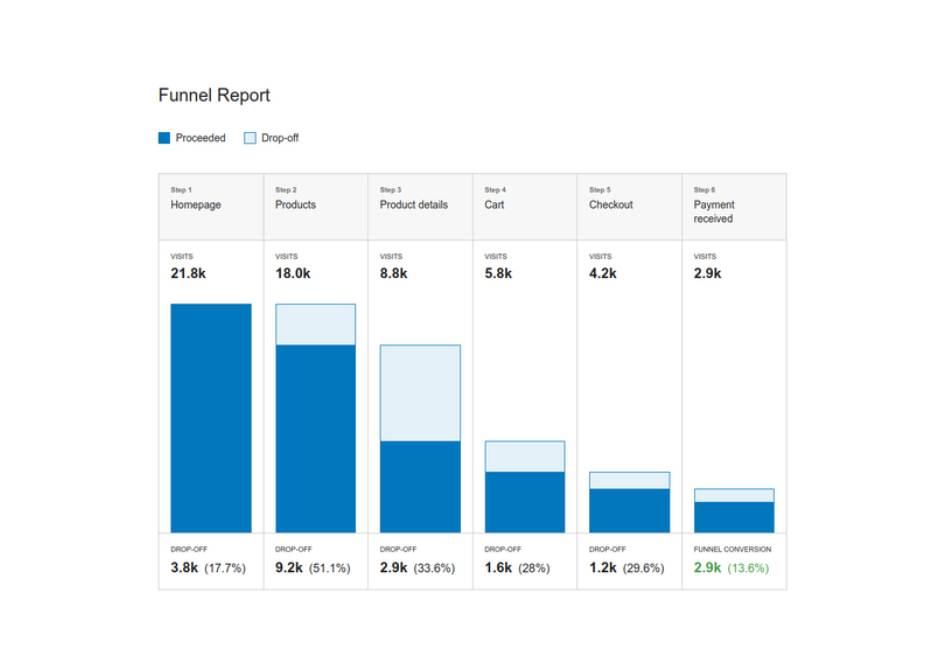This screenshot has height=666, width=940.
Task: Select the Step 4 Cart header
Action: 525,207
